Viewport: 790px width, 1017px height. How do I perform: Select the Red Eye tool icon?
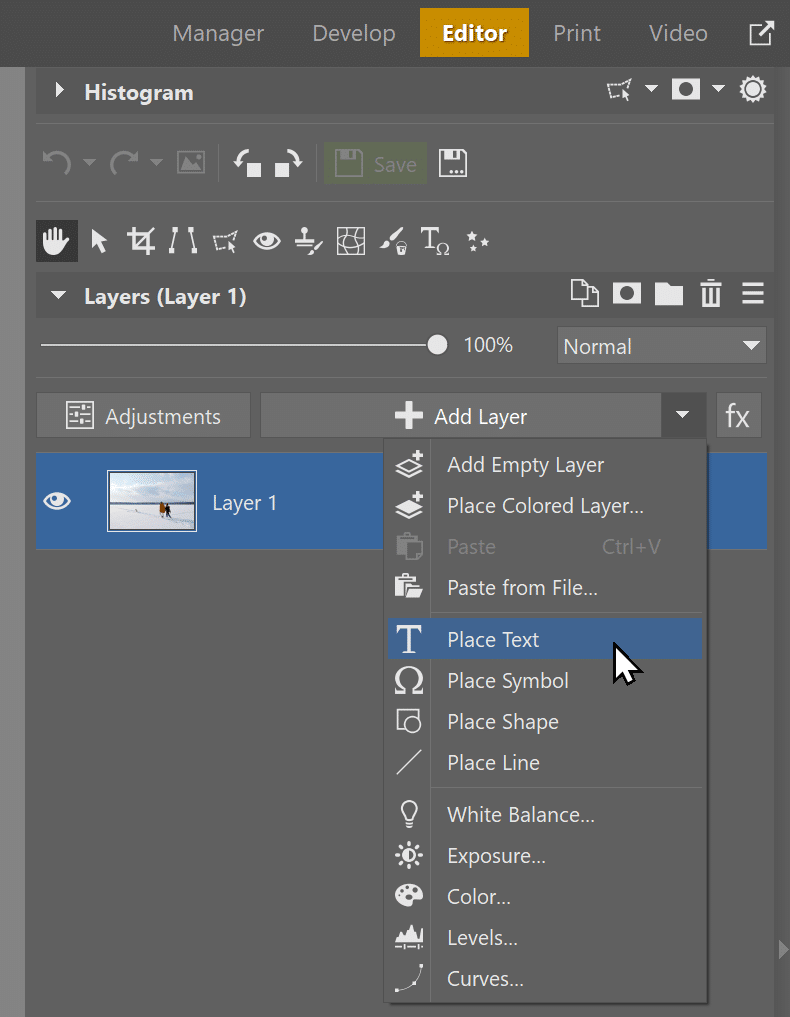click(266, 241)
